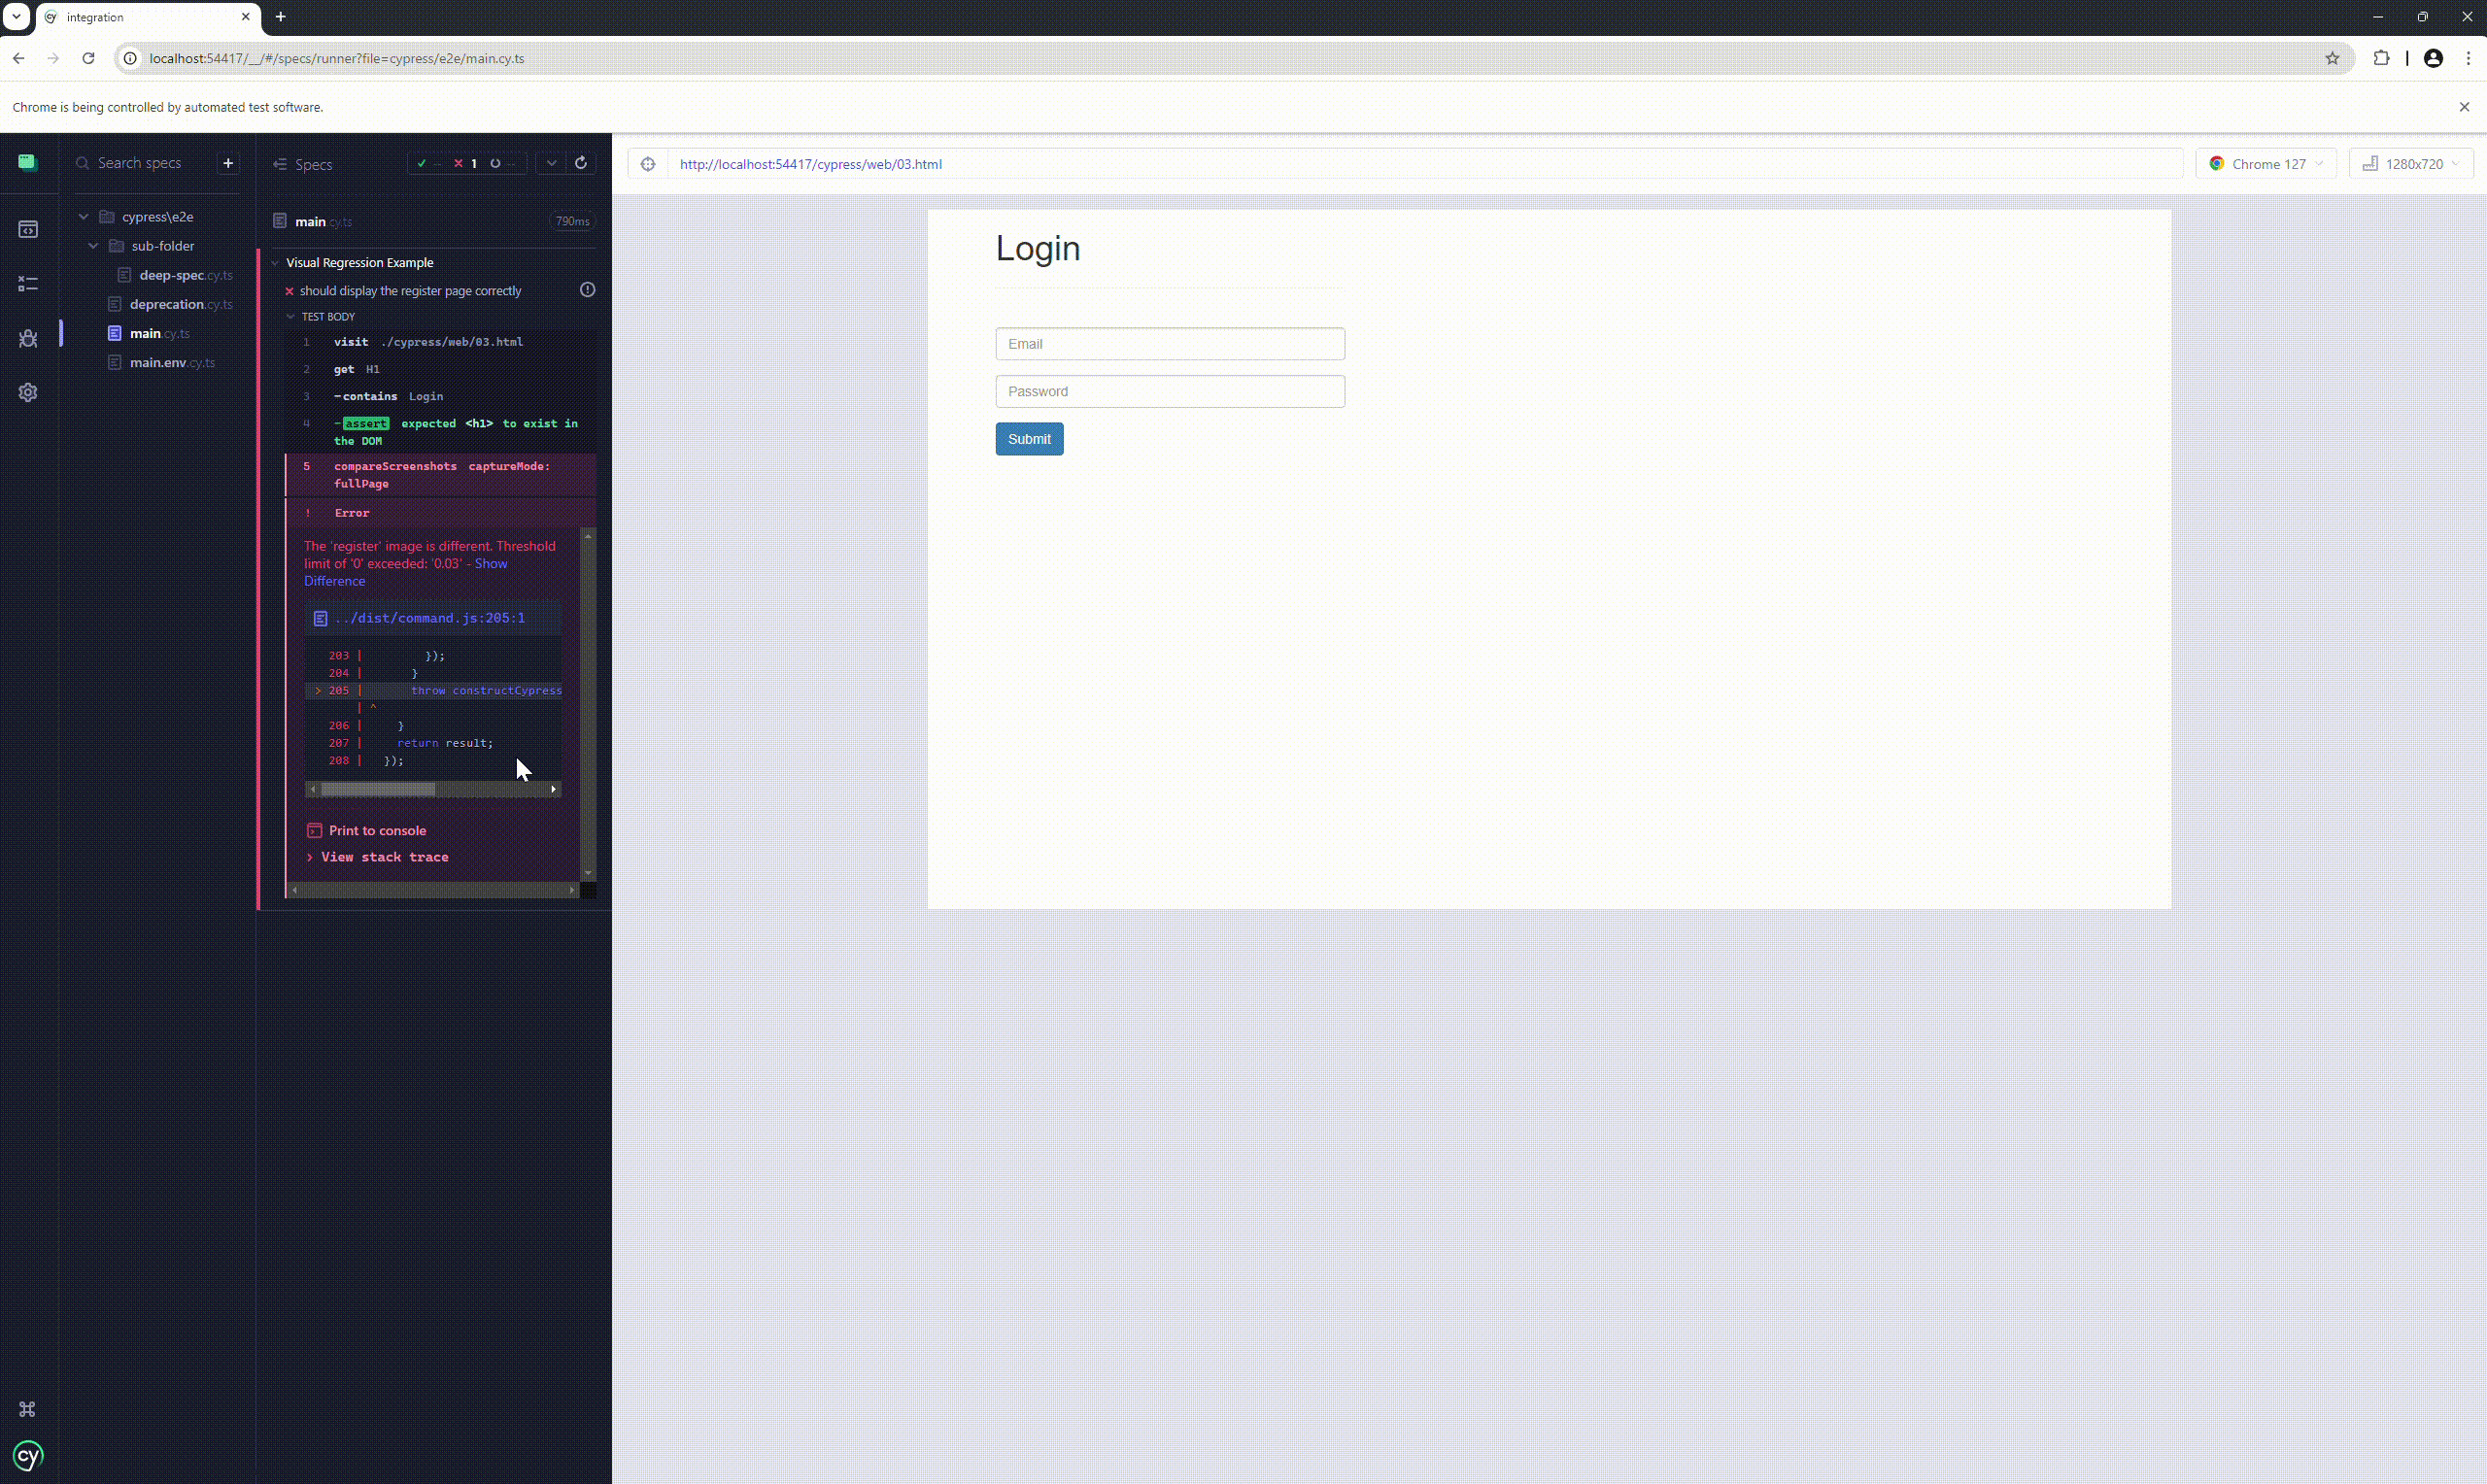Open the Runs list icon in sidebar
The height and width of the screenshot is (1484, 2487).
click(x=28, y=284)
